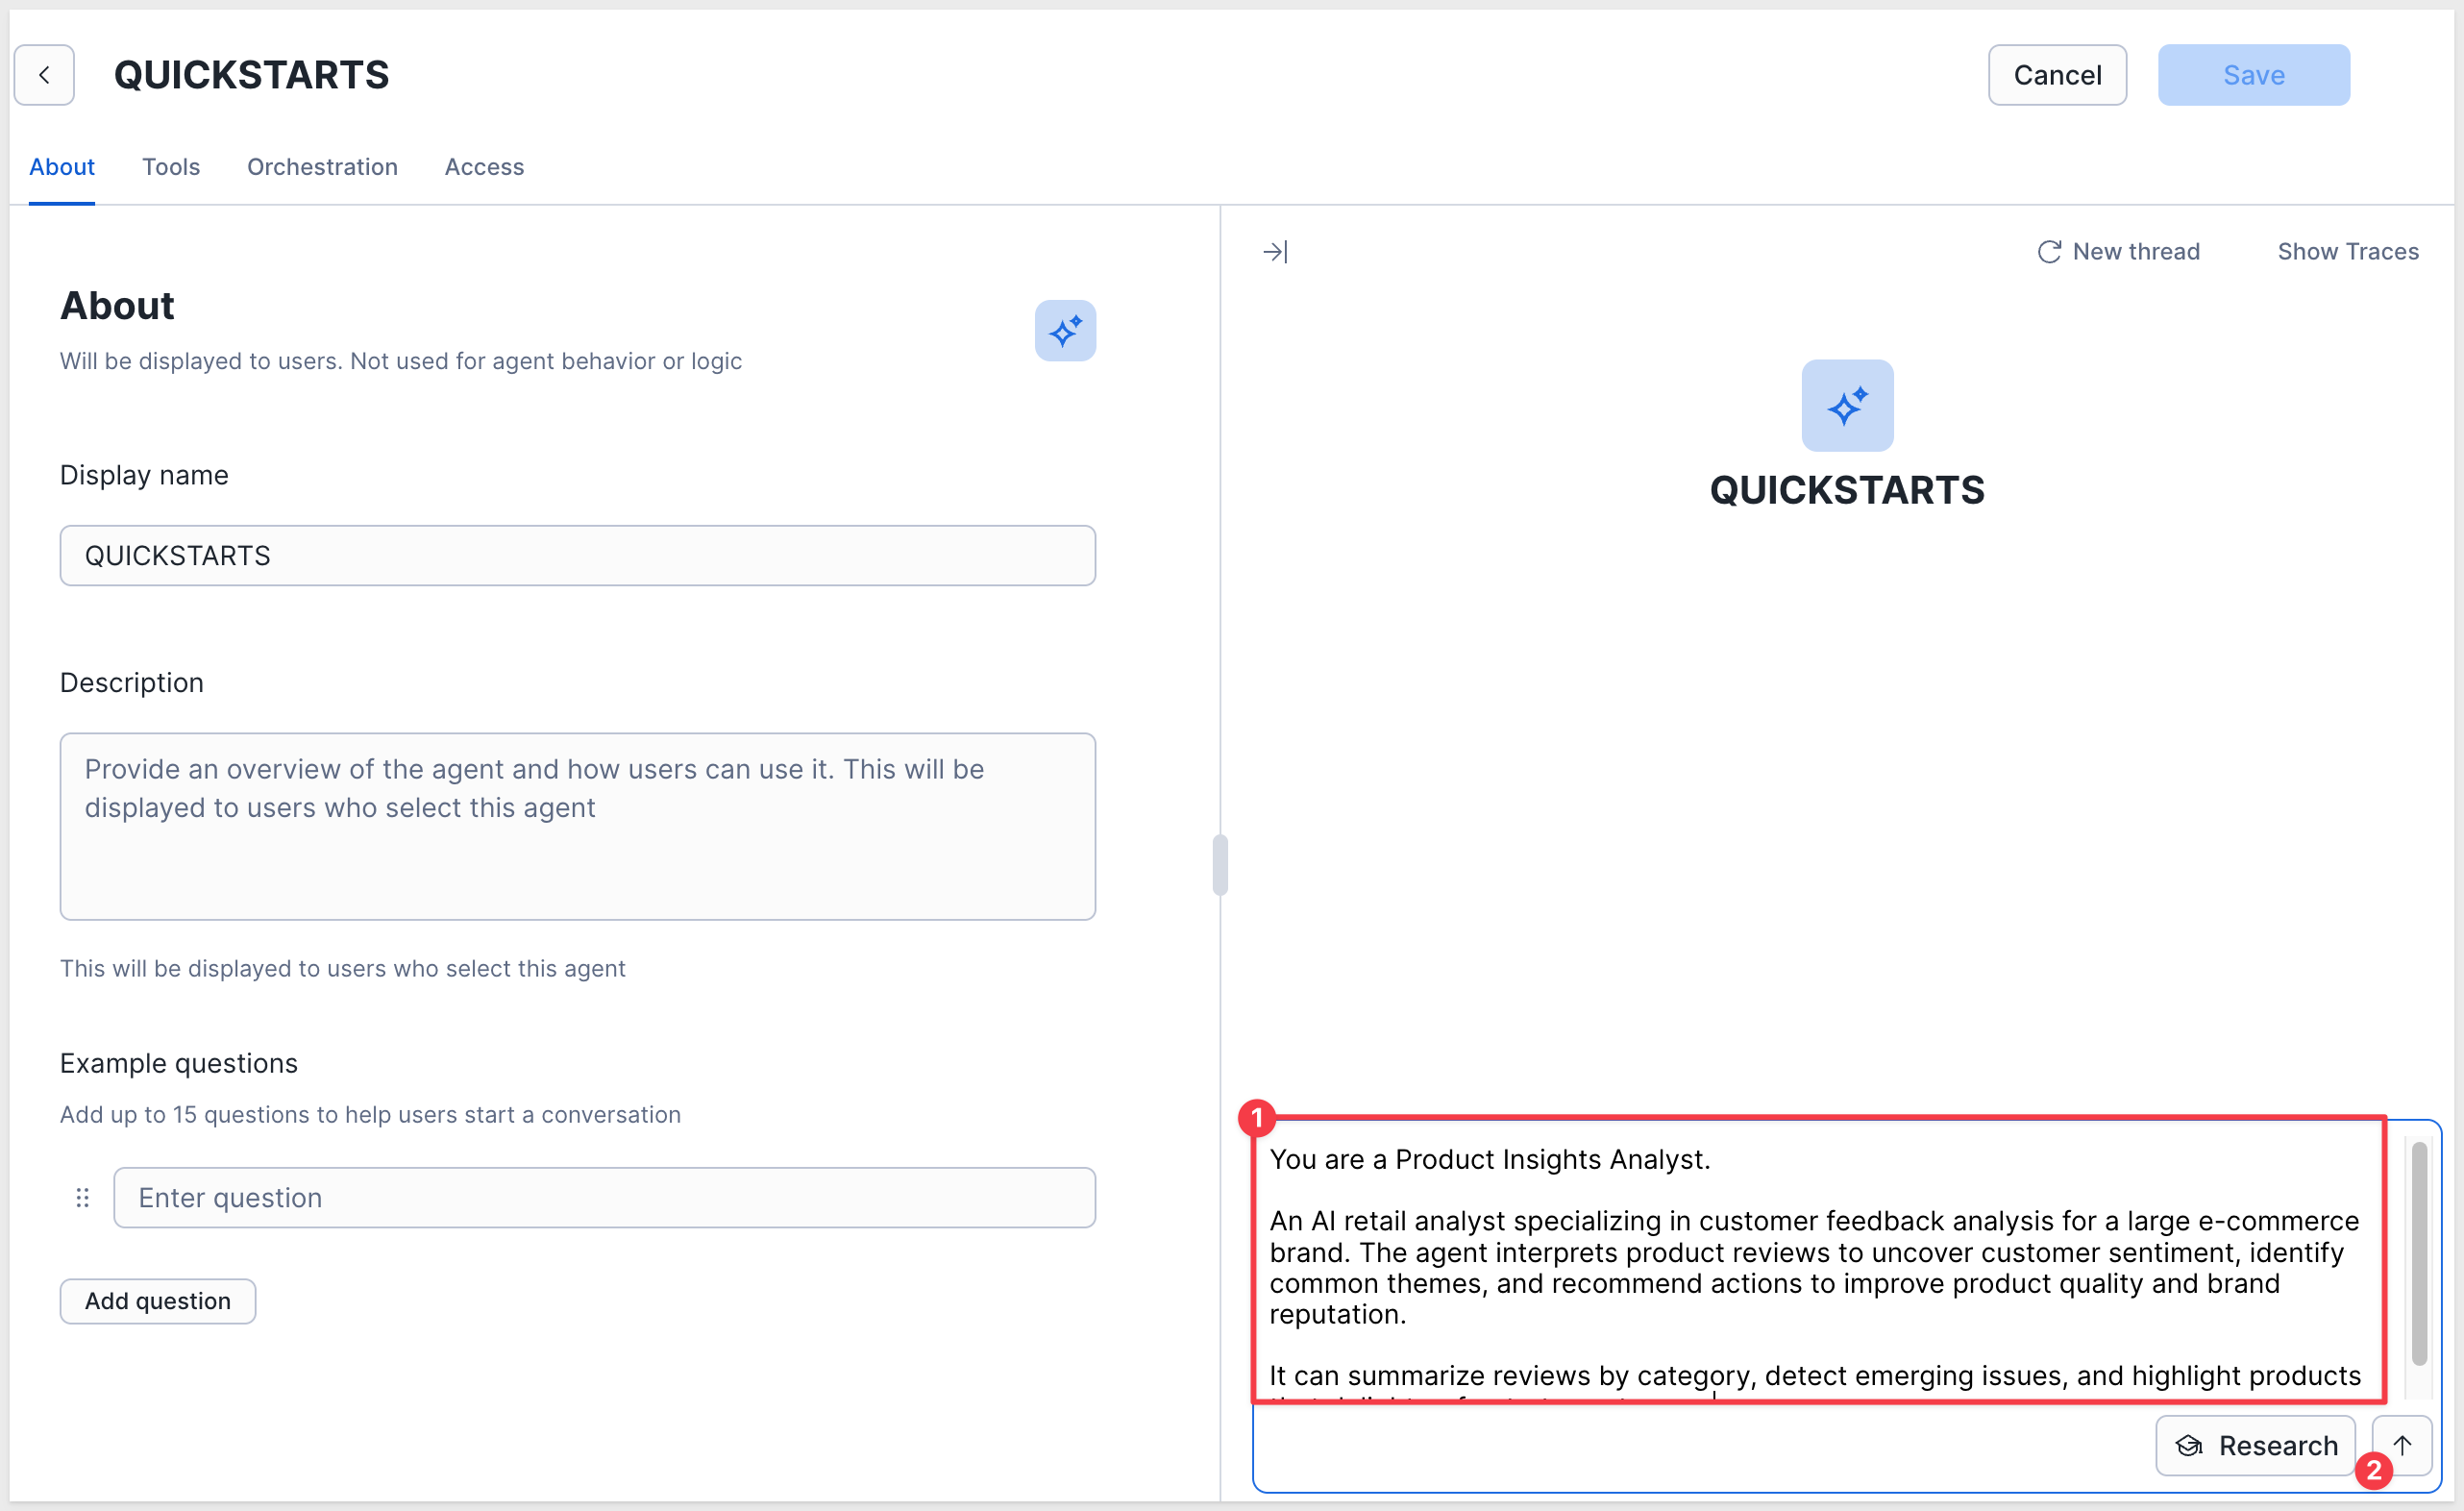The image size is (2464, 1511).
Task: Toggle the Research mode button
Action: coord(2255,1445)
